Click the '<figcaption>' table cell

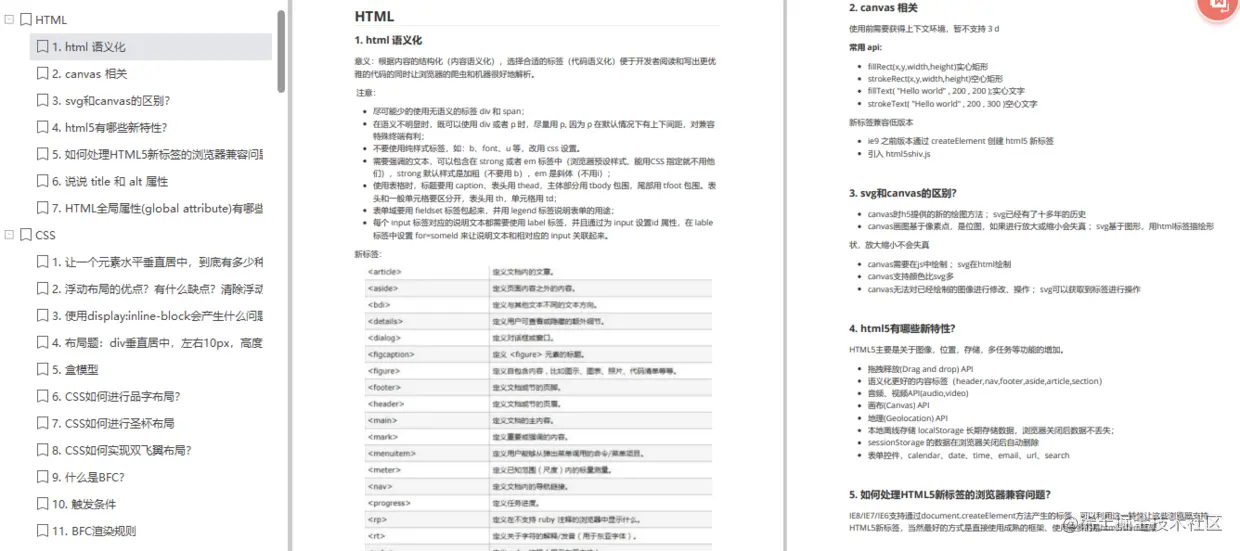[x=426, y=354]
